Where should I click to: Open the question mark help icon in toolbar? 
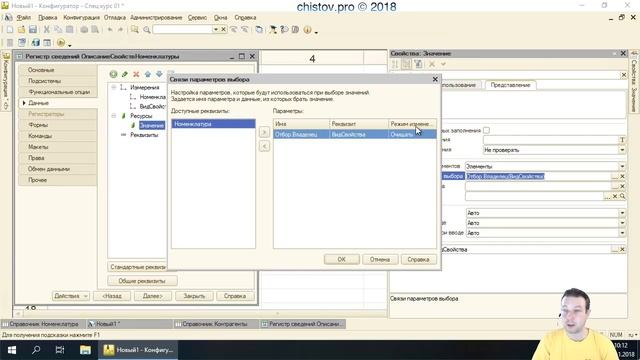284,30
